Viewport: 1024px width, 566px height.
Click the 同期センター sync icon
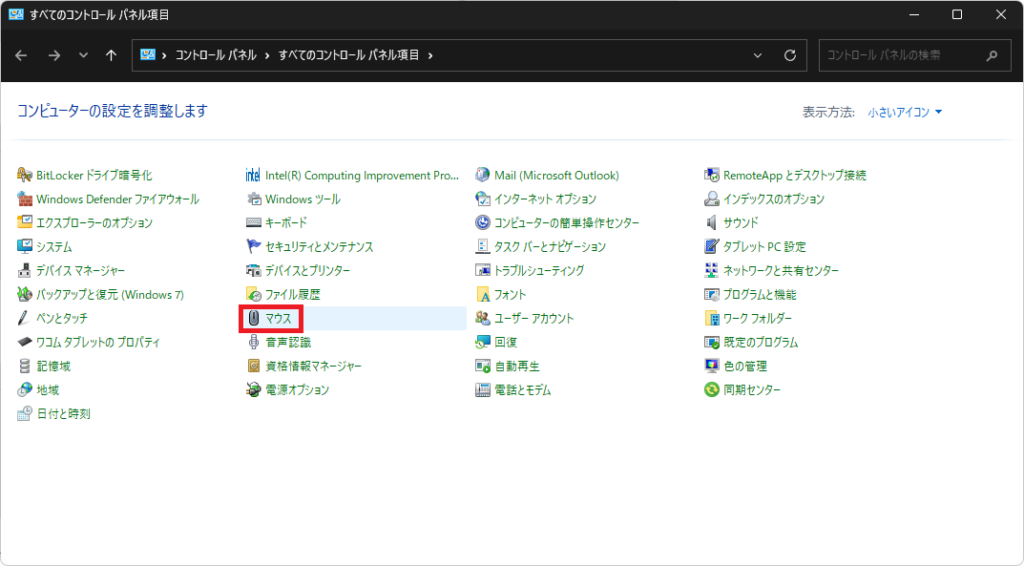pos(712,390)
